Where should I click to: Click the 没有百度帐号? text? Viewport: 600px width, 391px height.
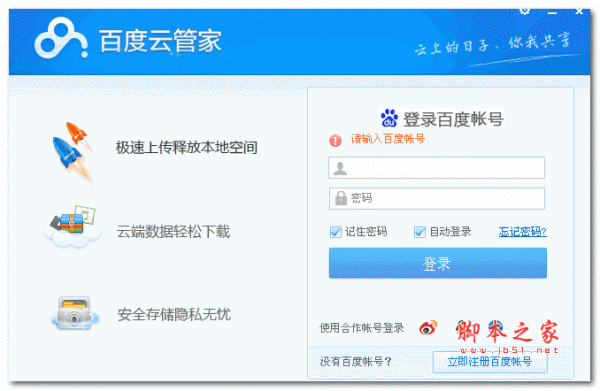point(355,361)
